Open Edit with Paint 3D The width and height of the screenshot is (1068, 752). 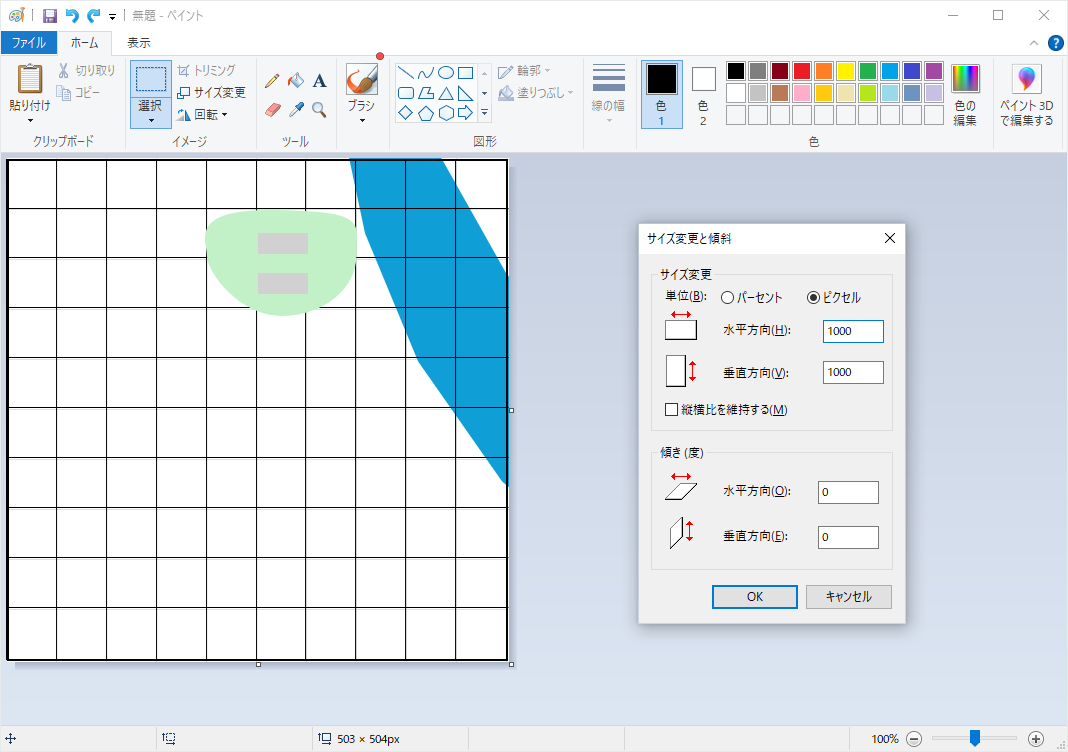coord(1026,95)
